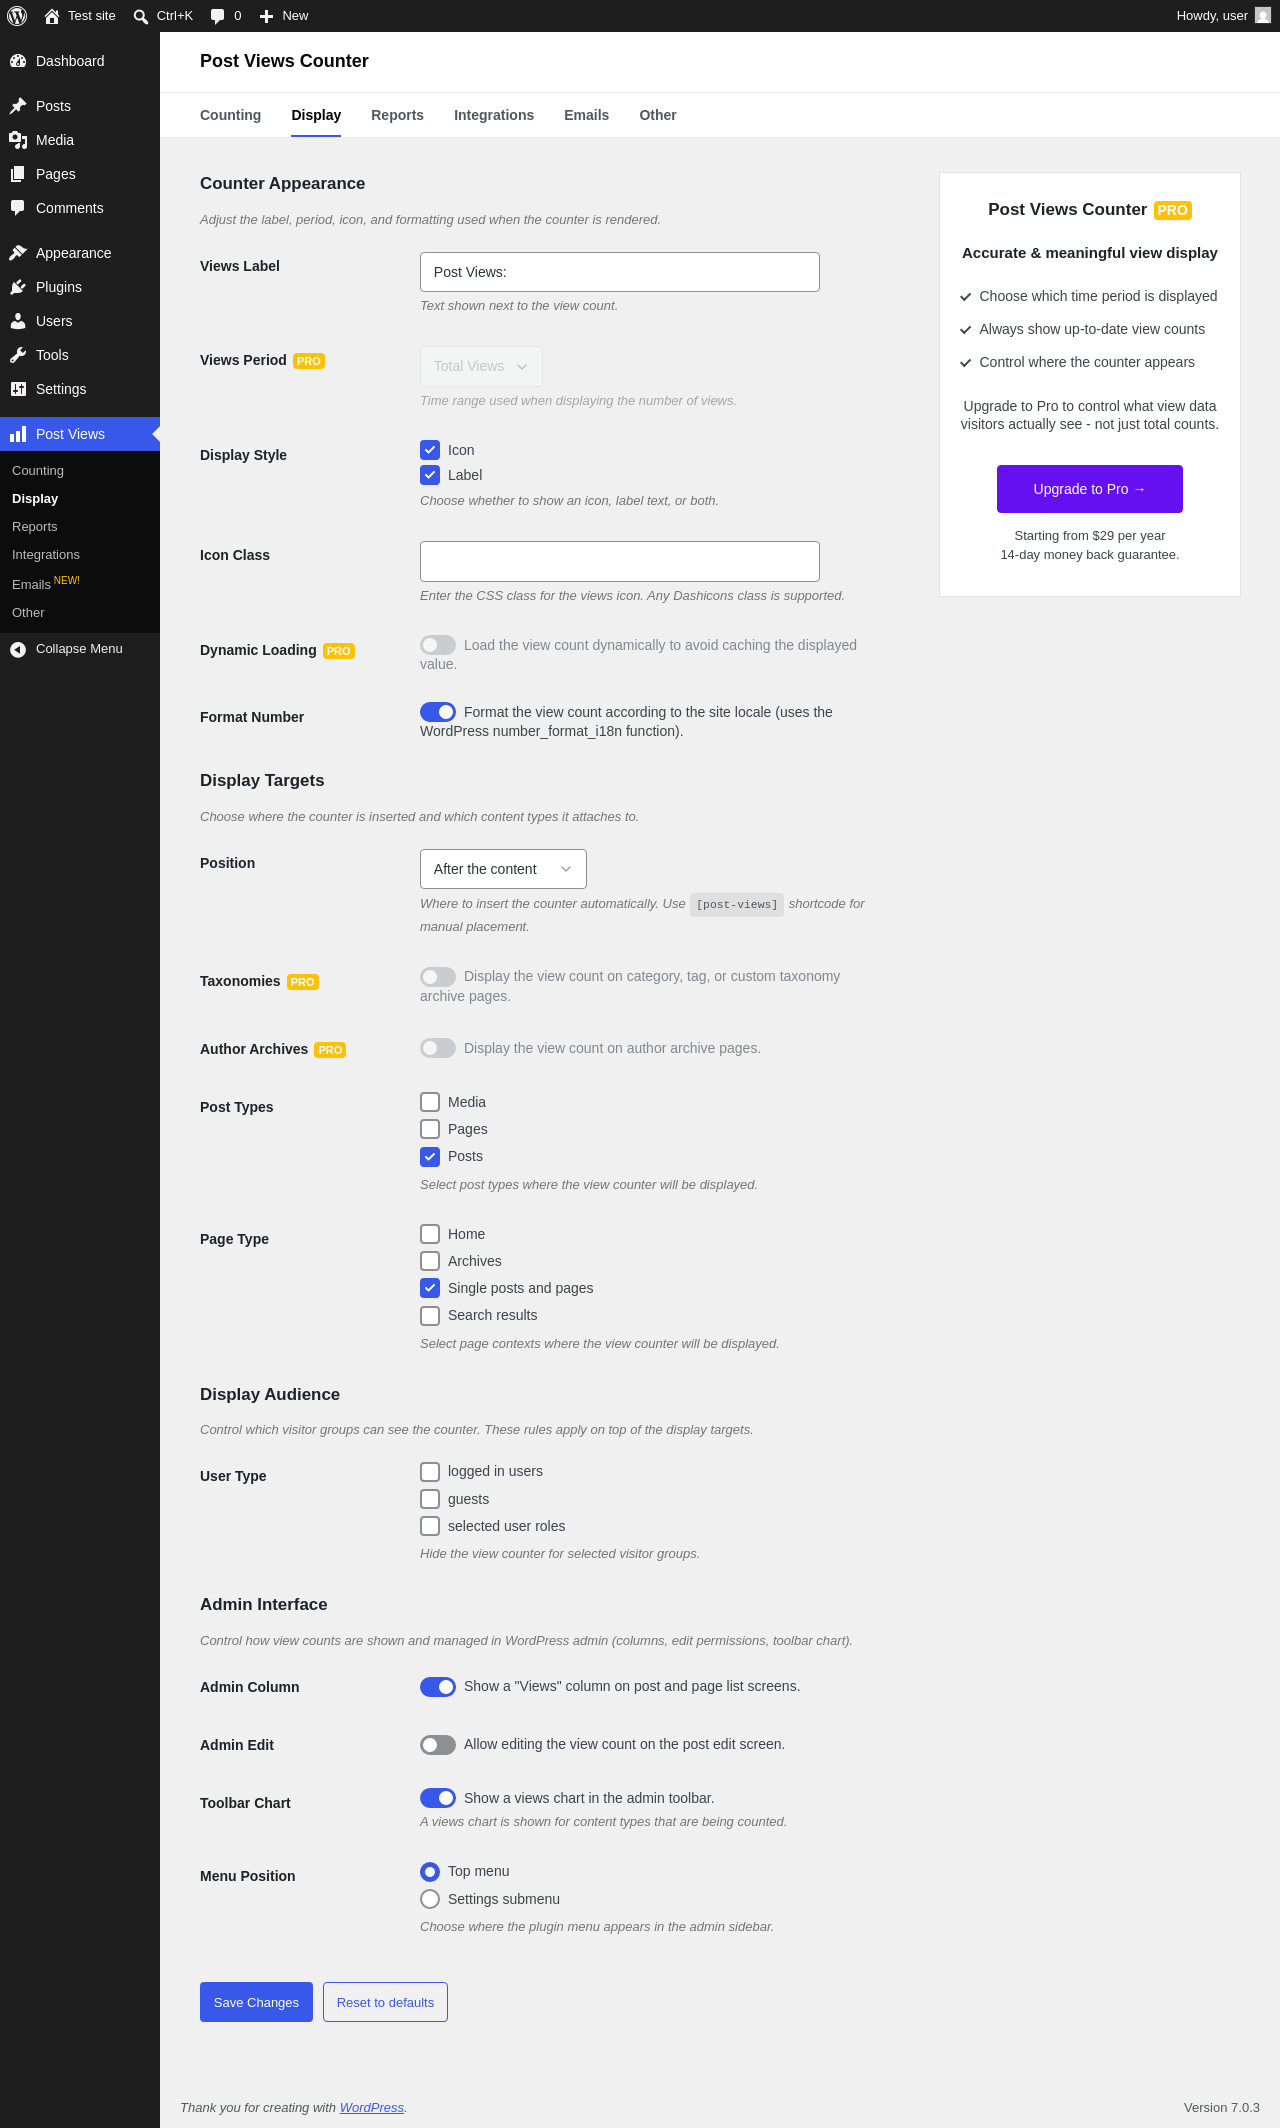Toggle the Author Archives switch

[x=438, y=1048]
